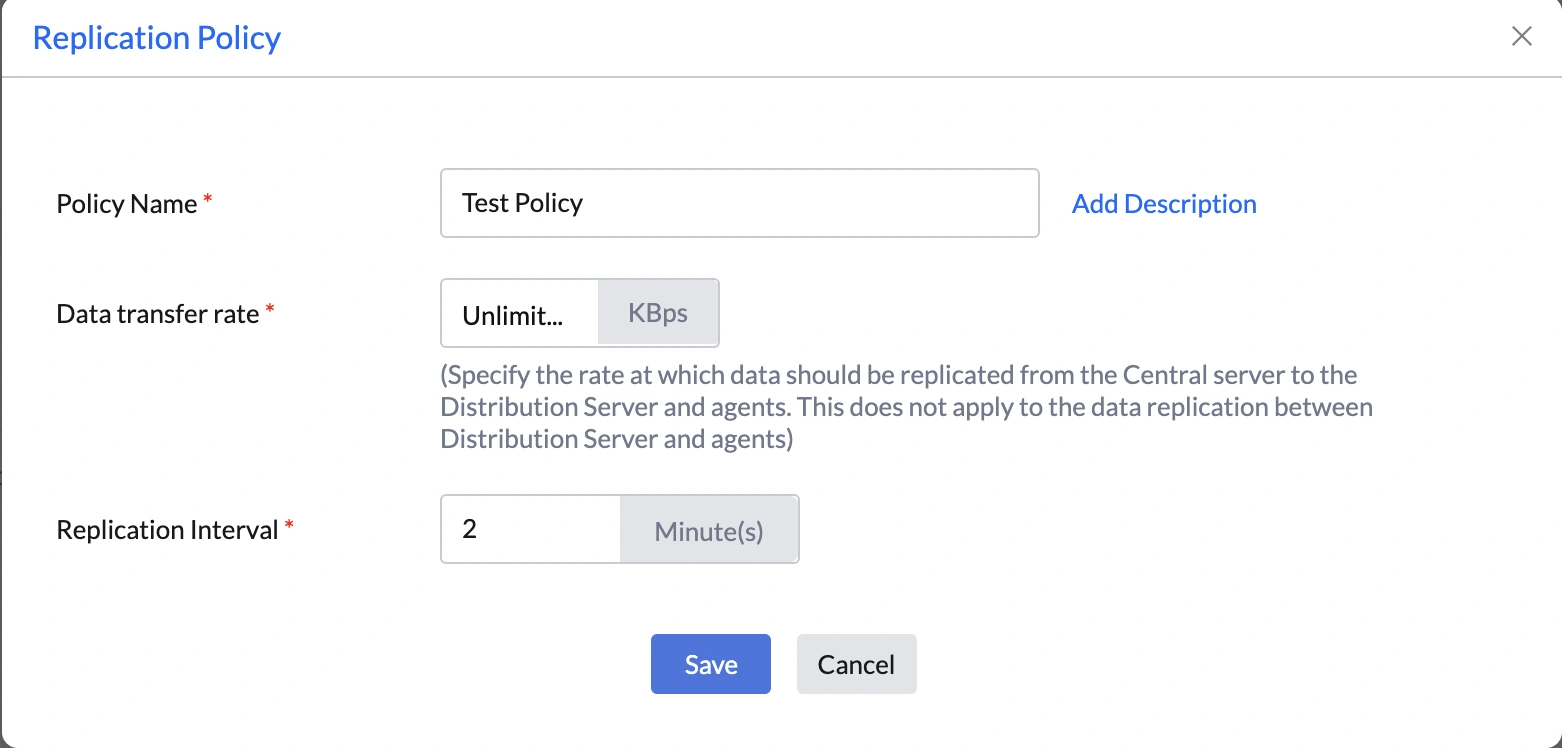Cancel the policy creation
The width and height of the screenshot is (1562, 748).
(x=856, y=663)
